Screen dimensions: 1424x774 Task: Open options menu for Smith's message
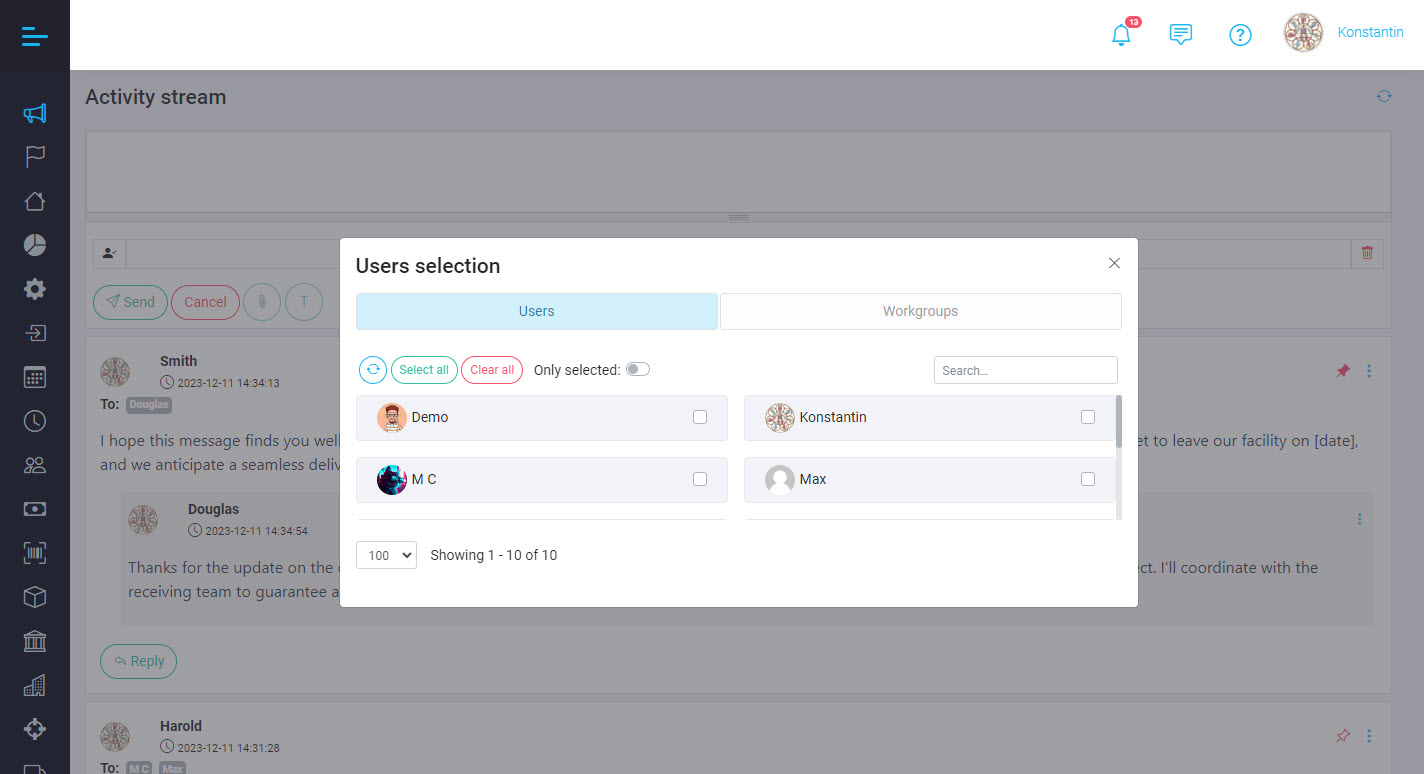pos(1369,371)
